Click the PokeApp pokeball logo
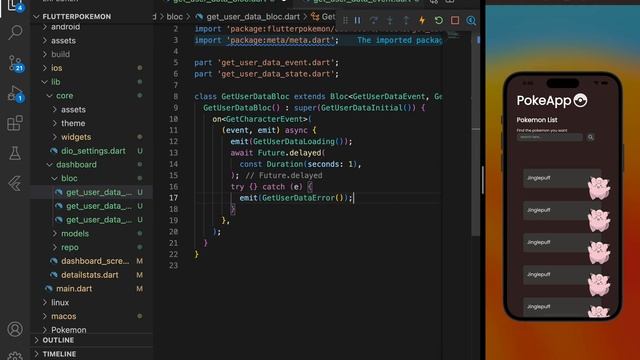This screenshot has height=360, width=640. 580,100
